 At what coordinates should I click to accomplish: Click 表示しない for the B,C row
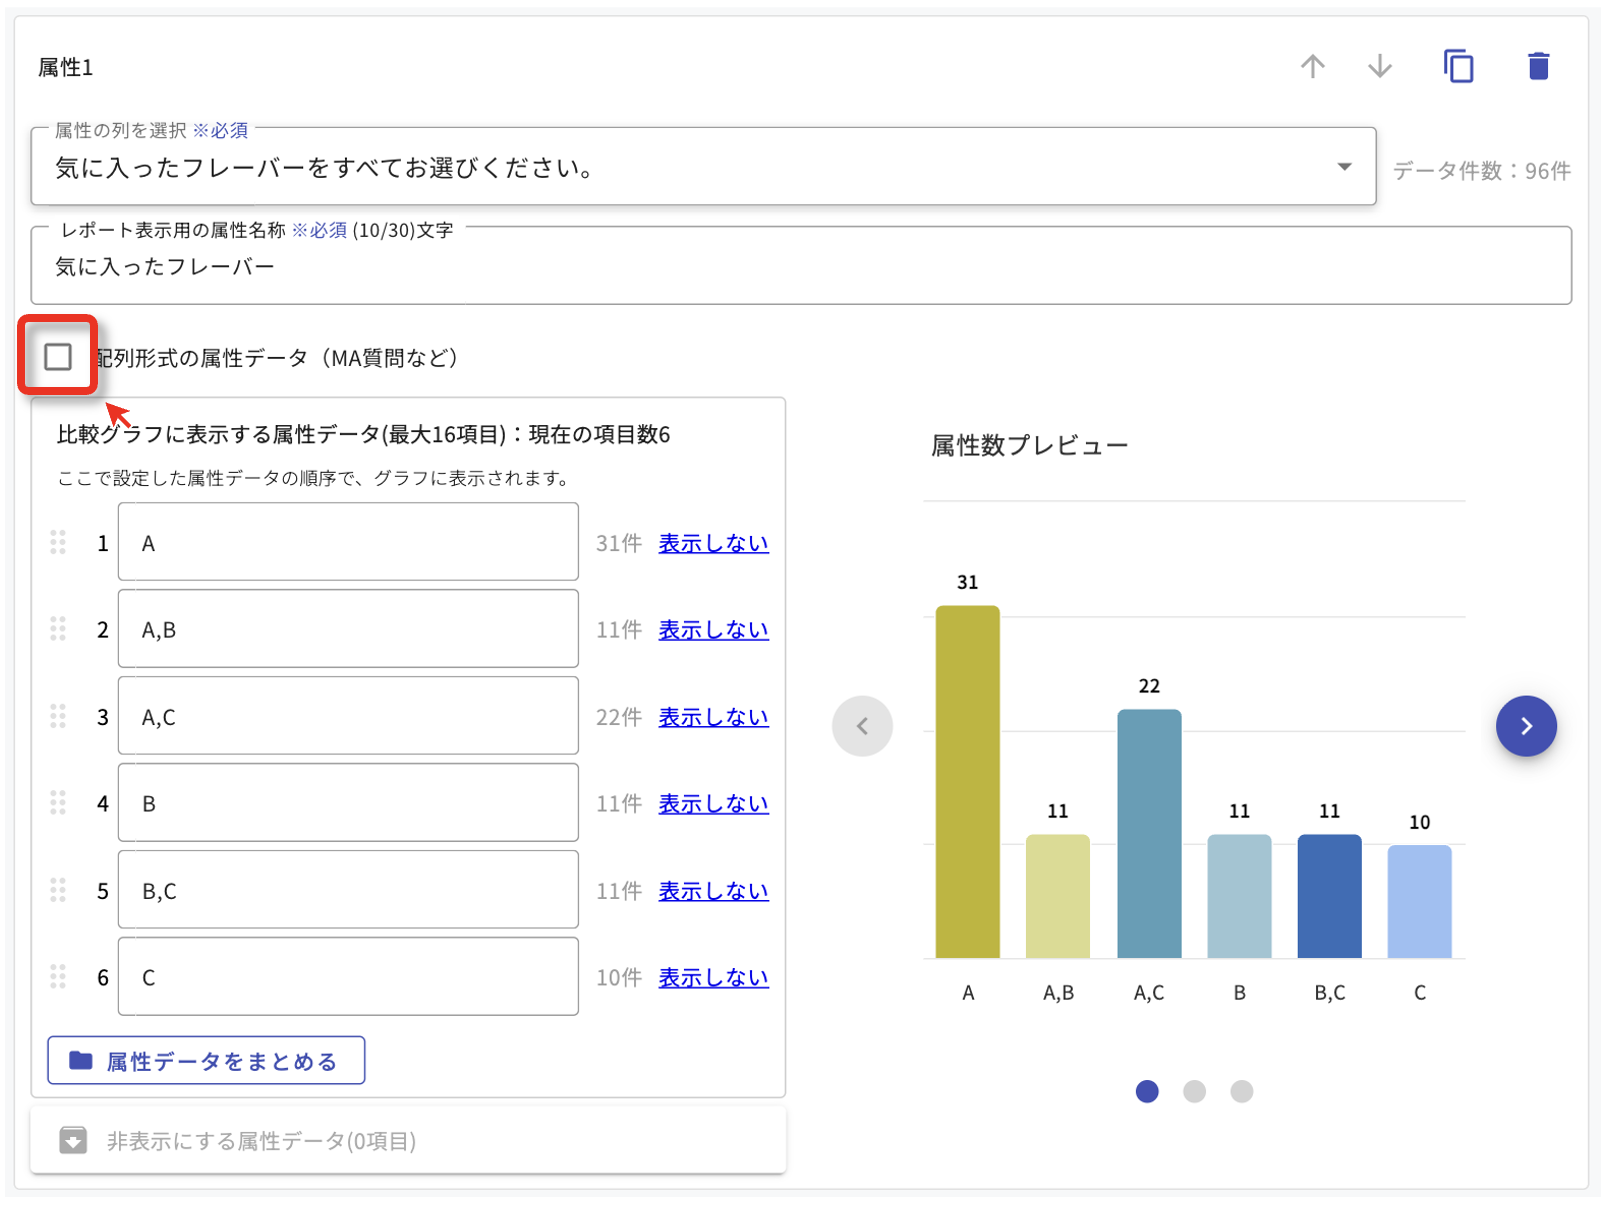coord(713,891)
